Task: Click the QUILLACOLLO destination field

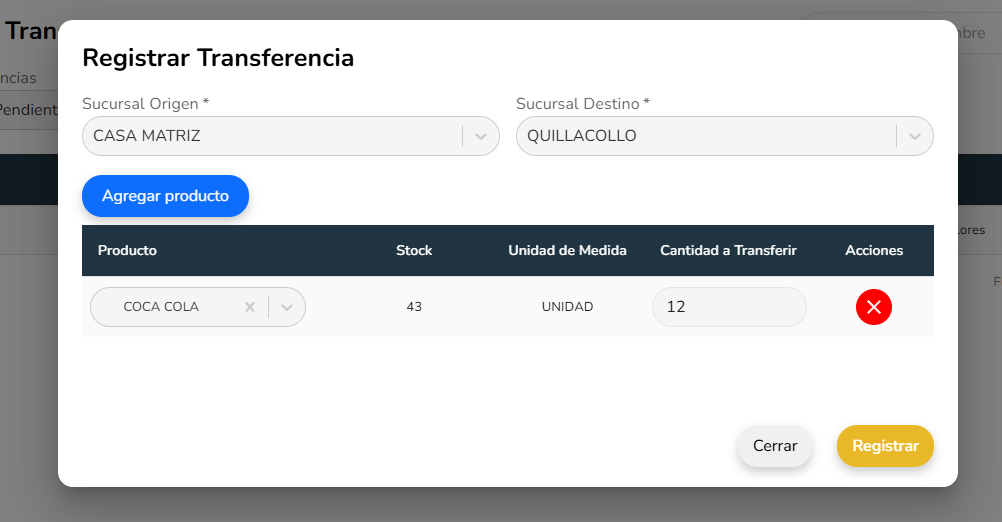Action: 704,136
